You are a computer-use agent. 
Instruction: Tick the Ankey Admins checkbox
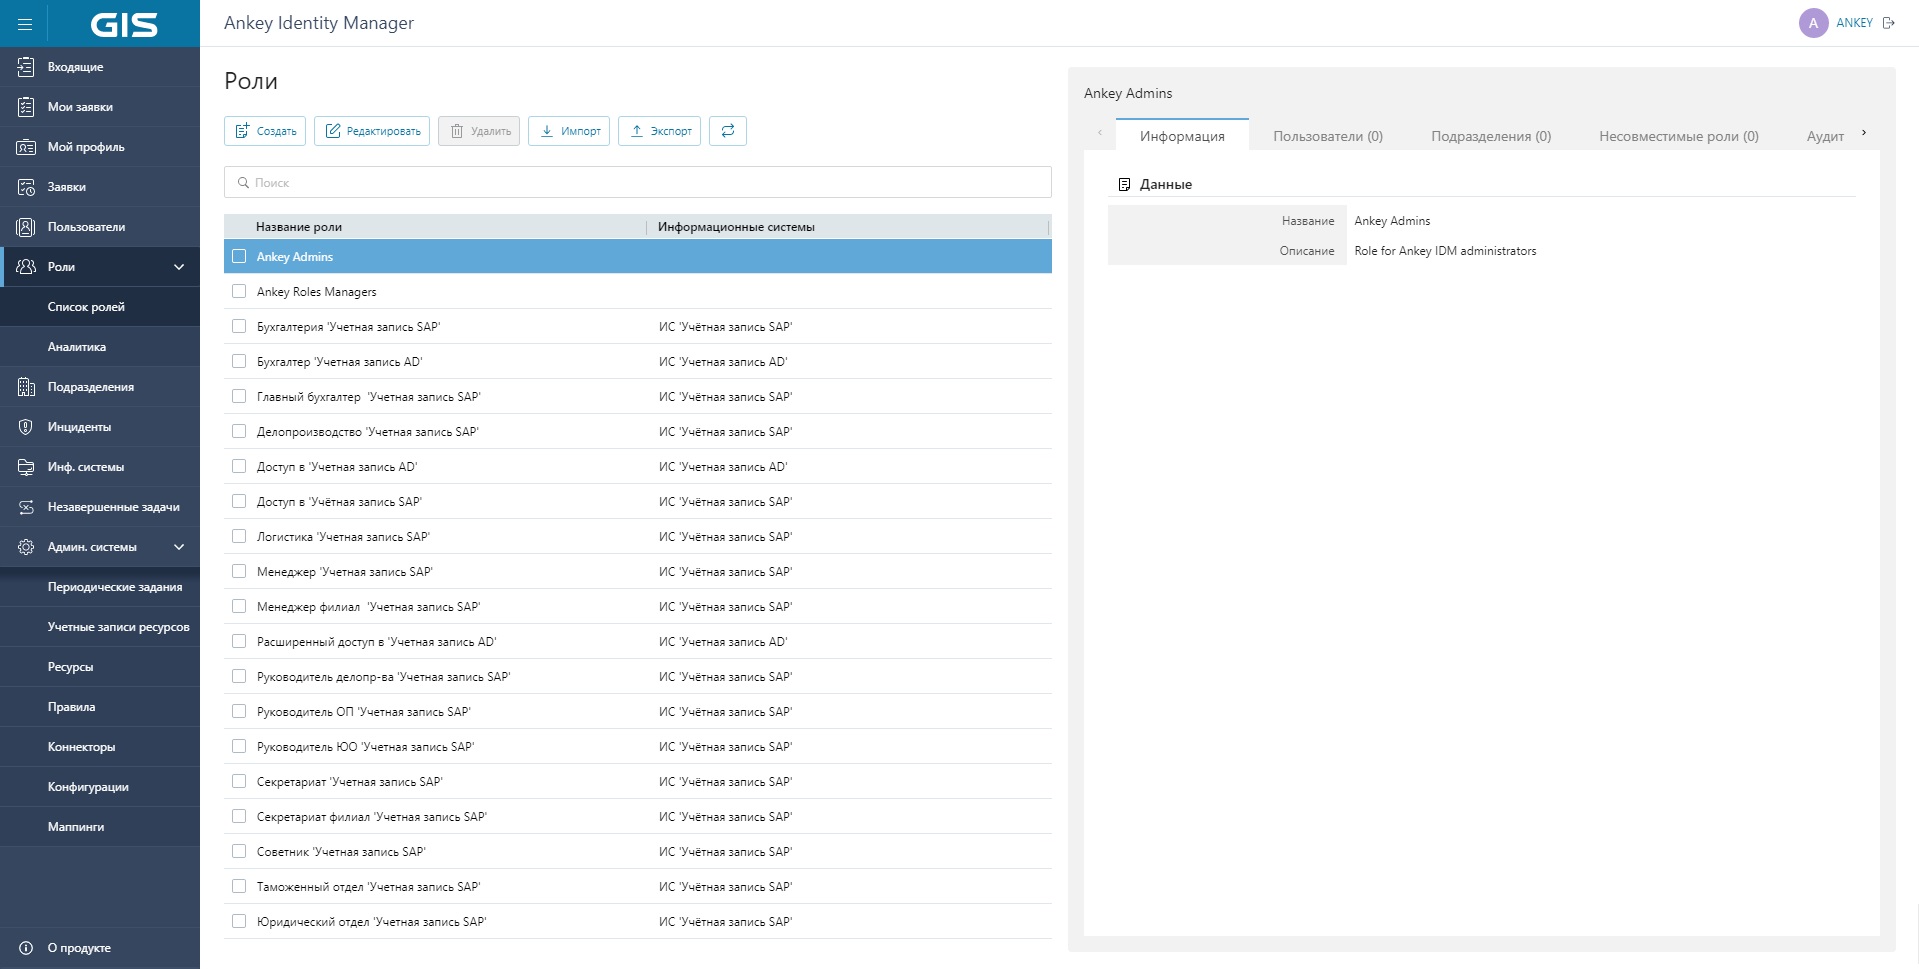(239, 256)
